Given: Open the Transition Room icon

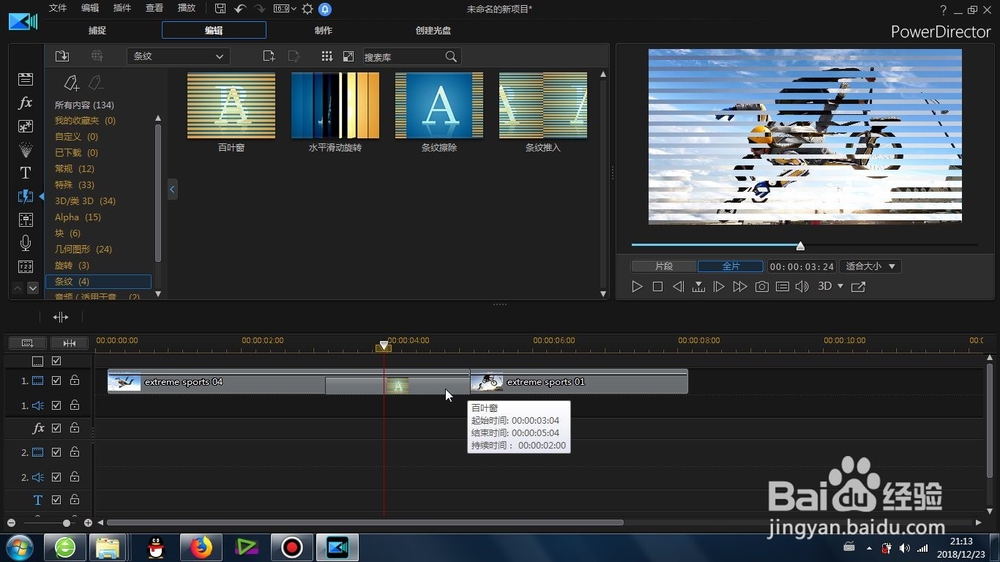Looking at the screenshot, I should pos(26,196).
